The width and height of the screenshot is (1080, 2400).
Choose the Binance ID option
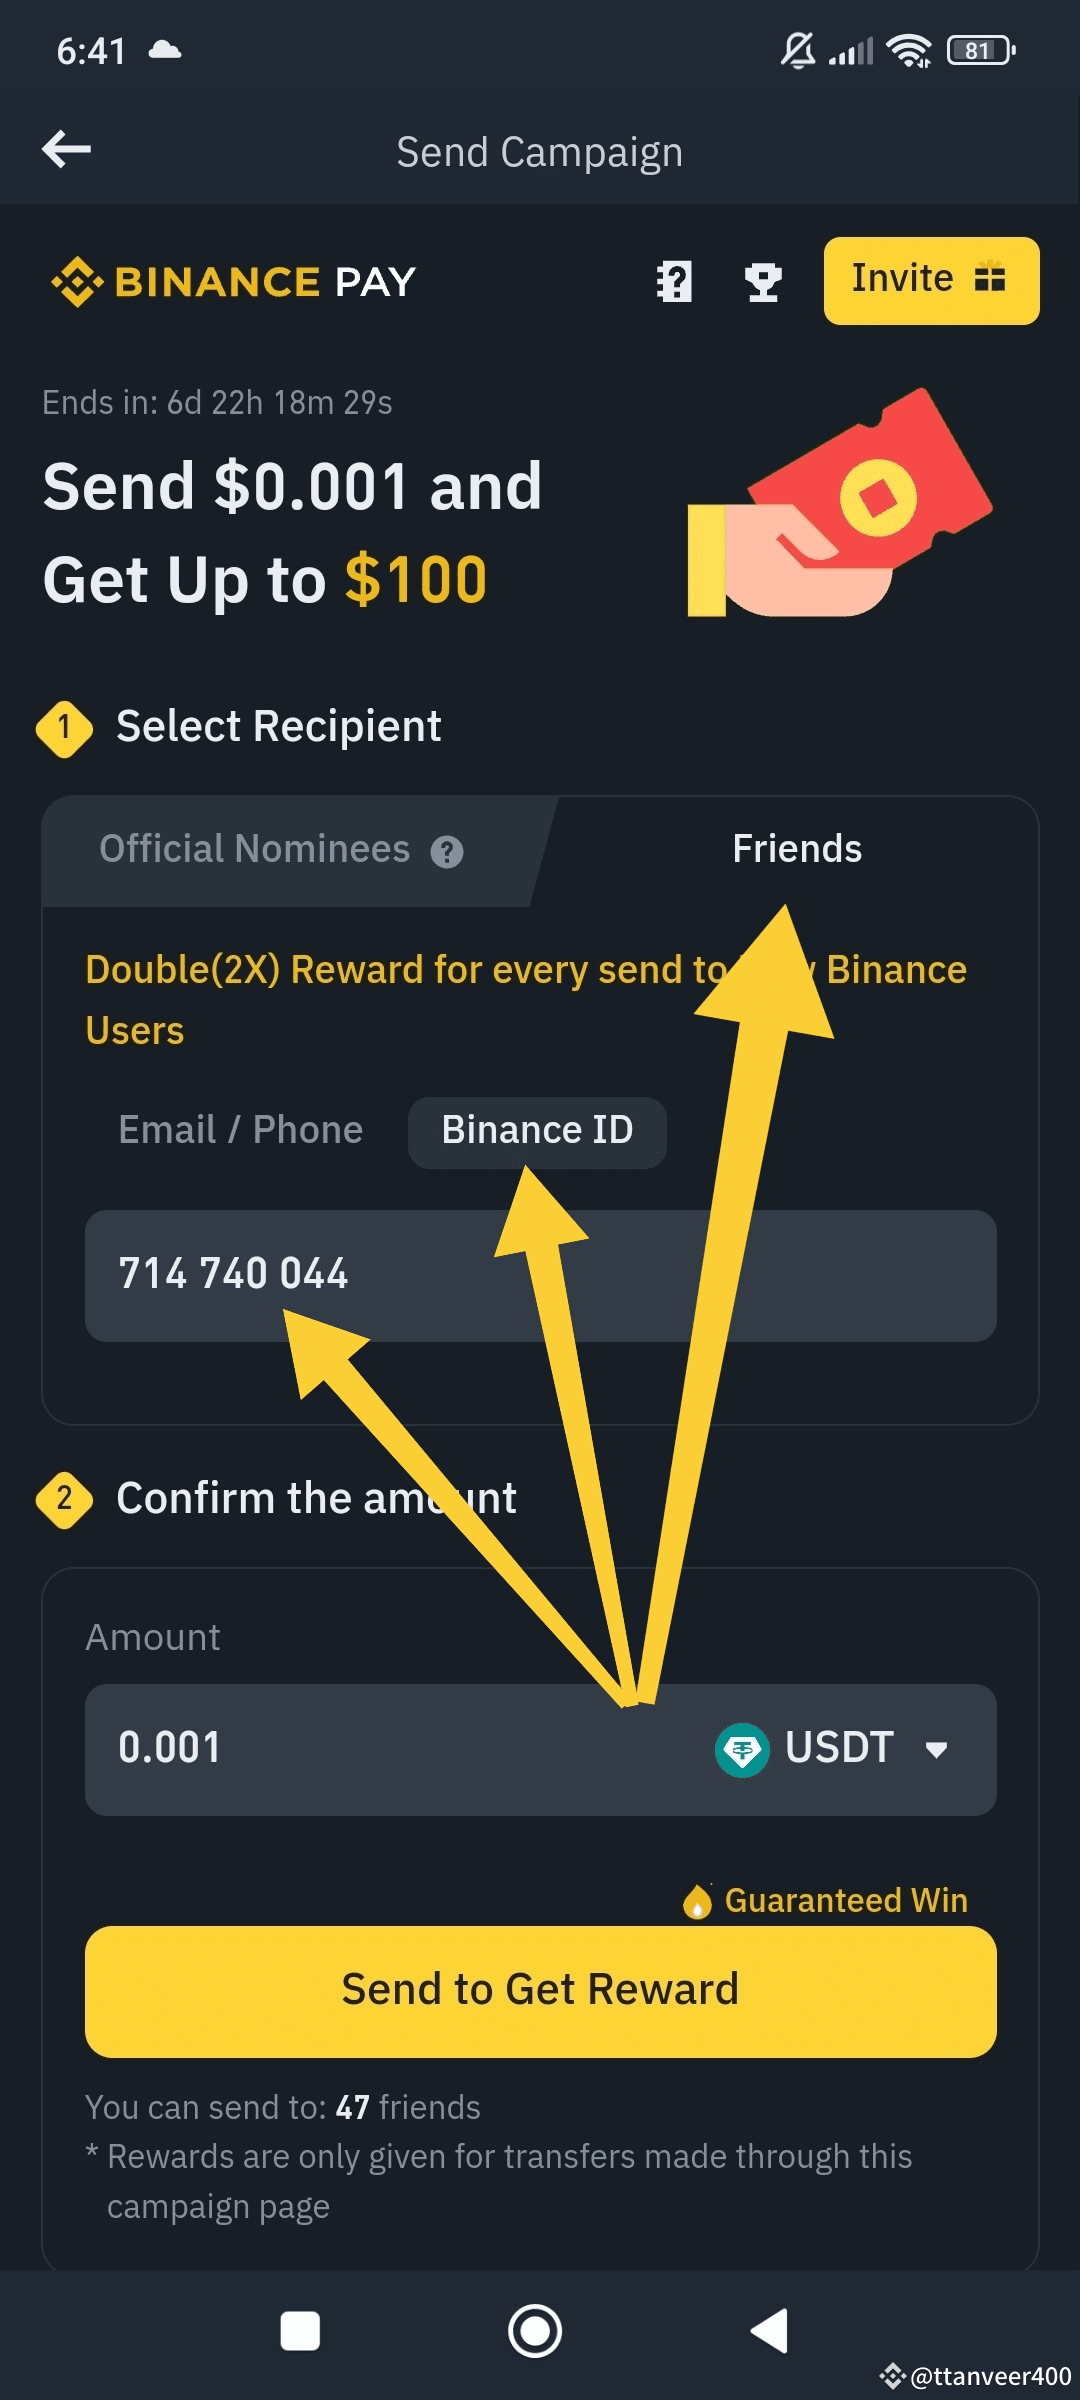tap(537, 1131)
